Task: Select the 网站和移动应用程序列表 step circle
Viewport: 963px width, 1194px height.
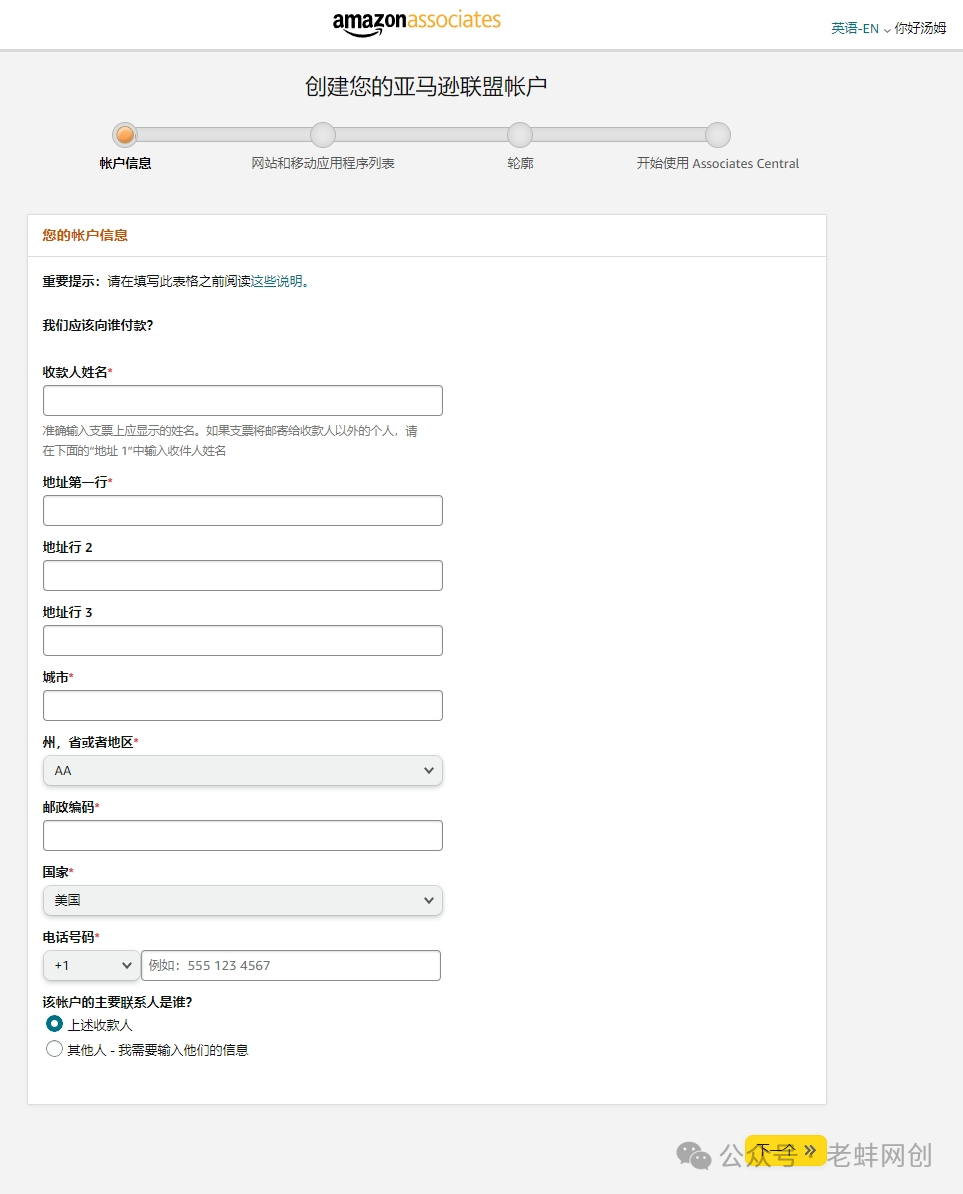Action: (x=323, y=135)
